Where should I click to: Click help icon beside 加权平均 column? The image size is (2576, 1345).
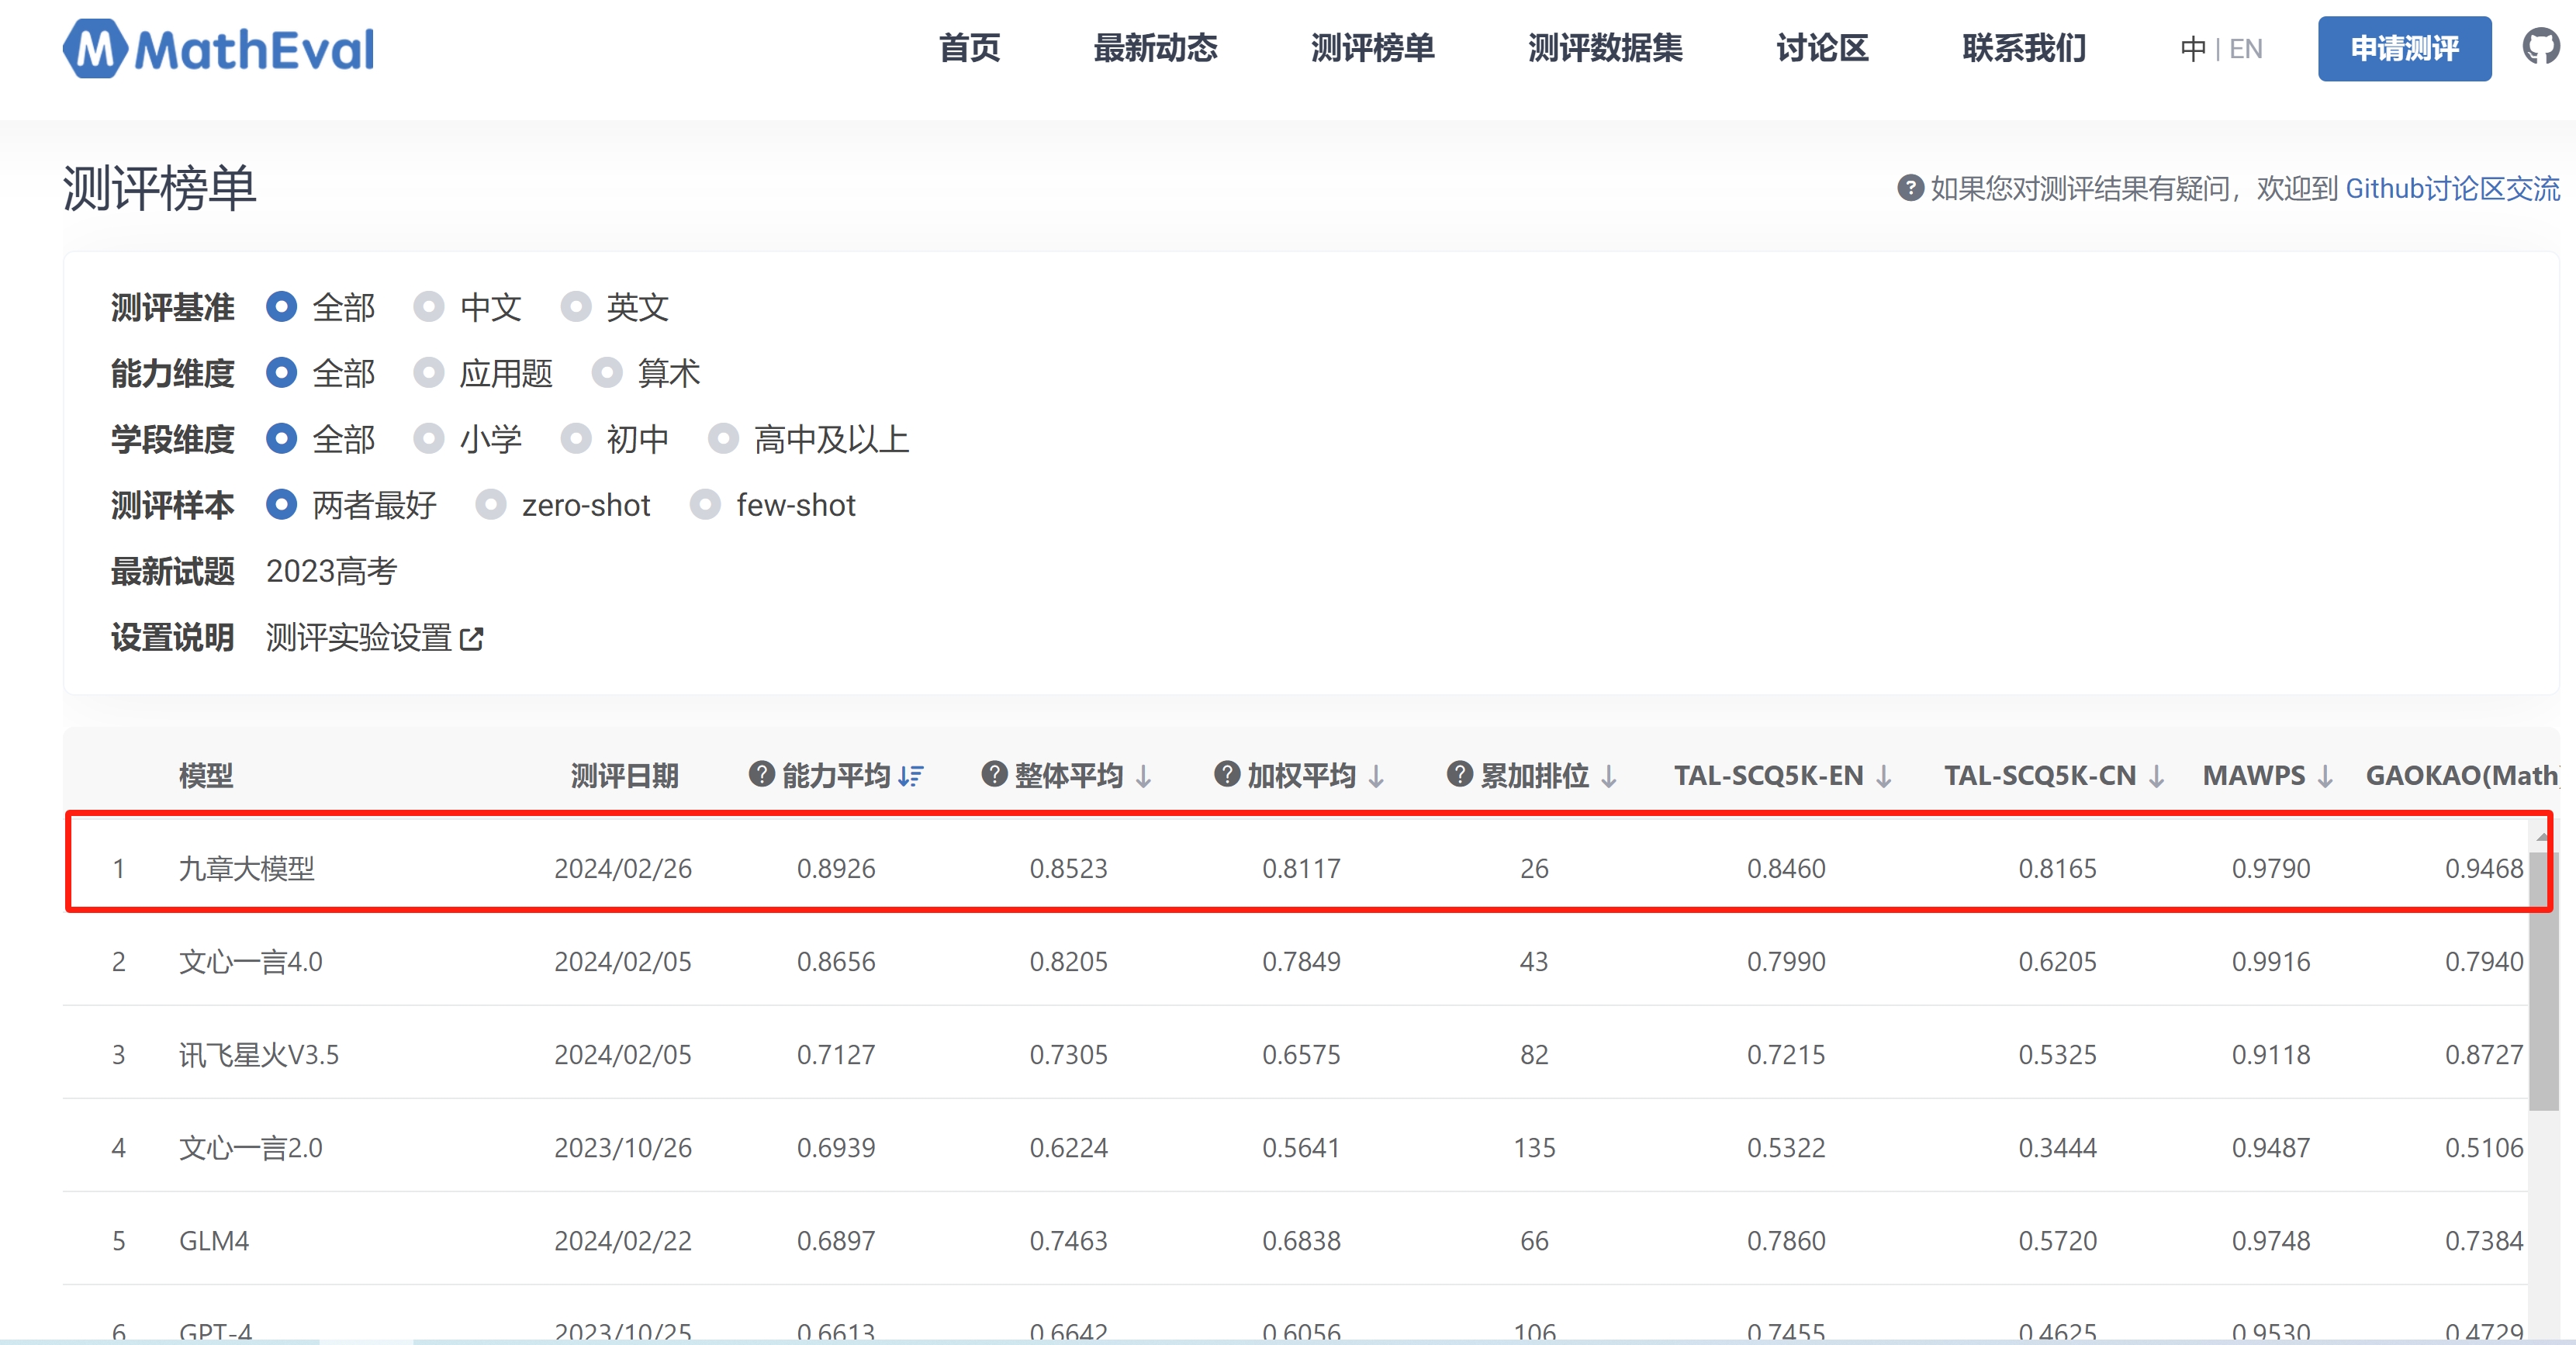1227,774
